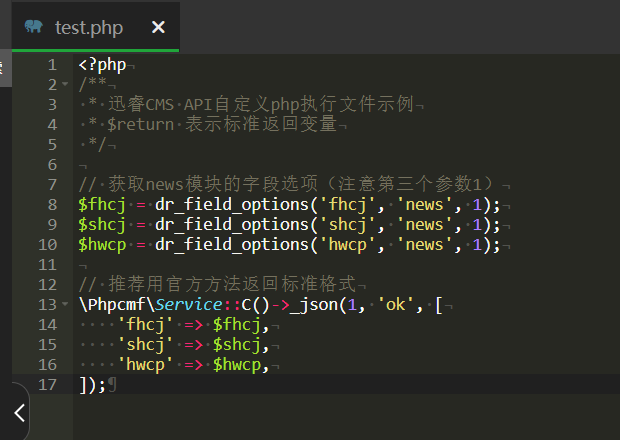Viewport: 620px width, 440px height.
Task: Click the comment '$return 表示标准返回变量'
Action: tap(222, 124)
